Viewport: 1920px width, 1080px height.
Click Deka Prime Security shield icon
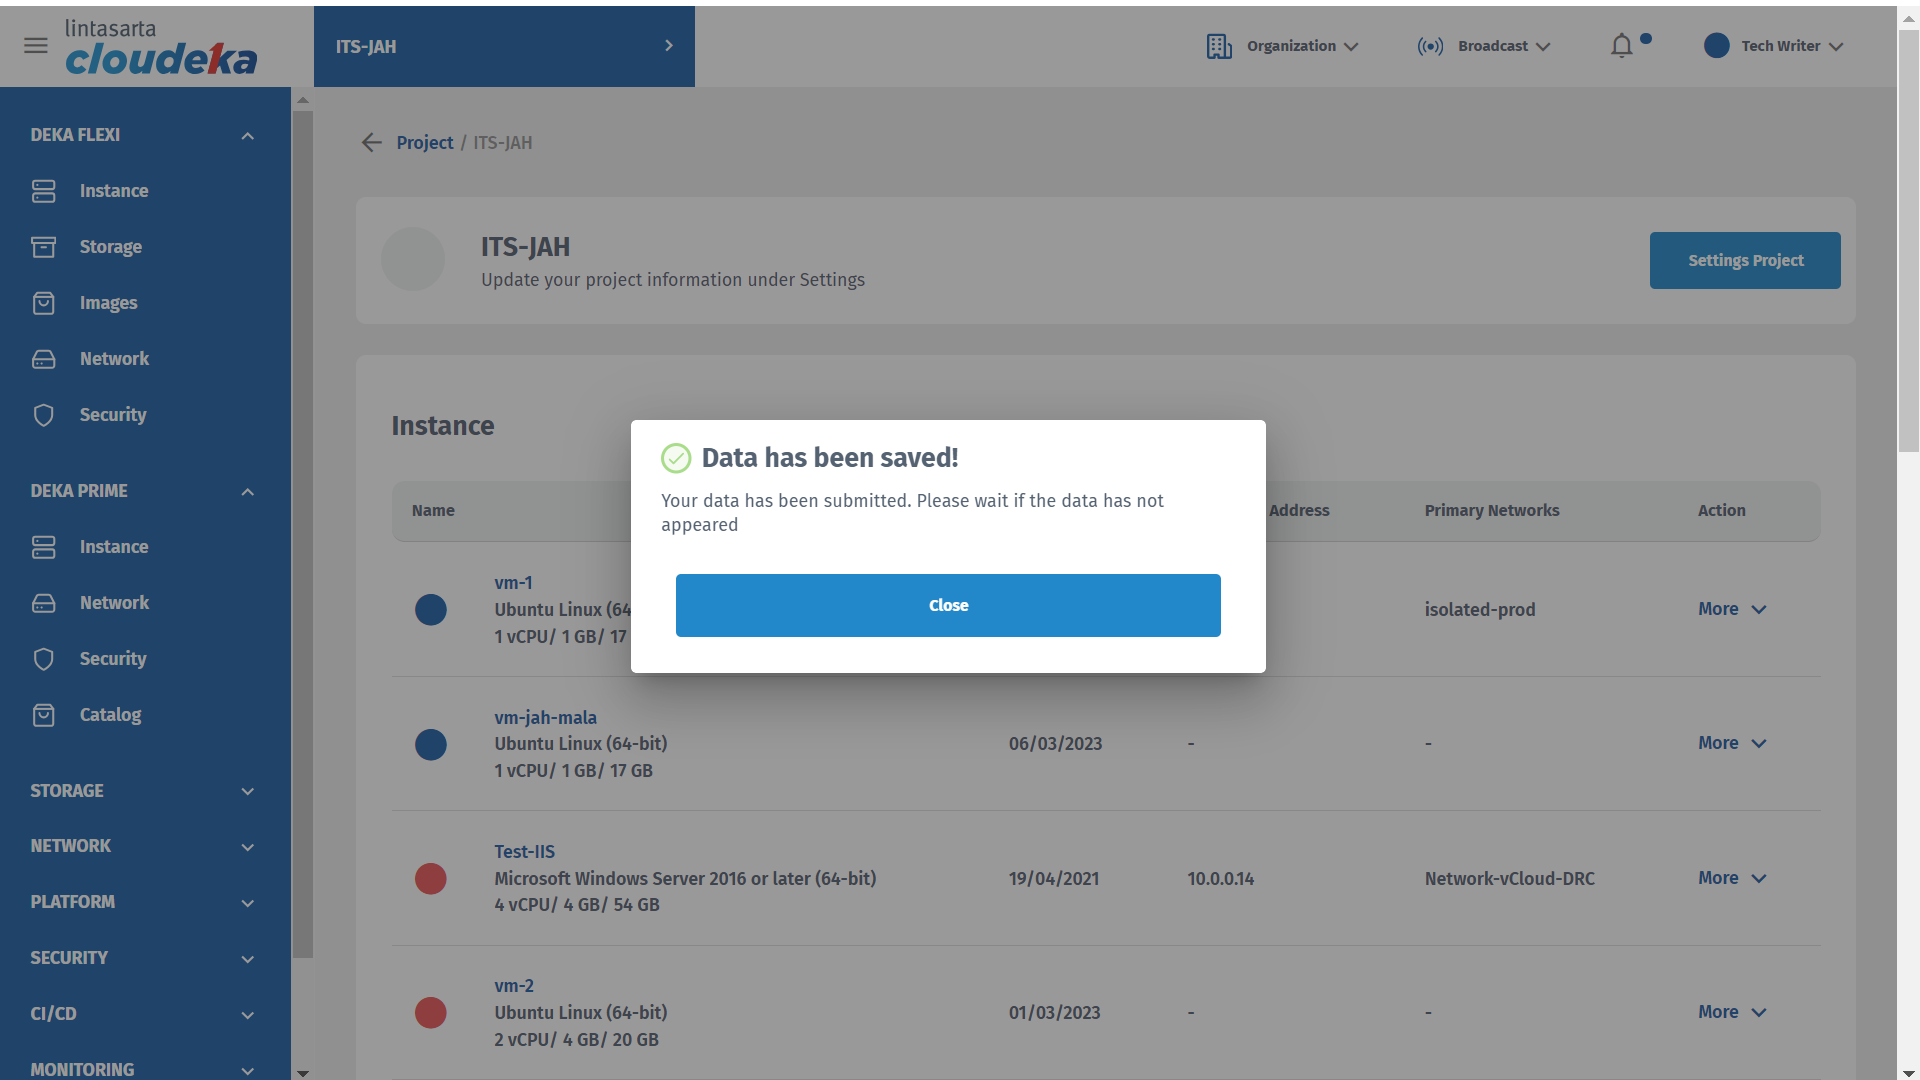44,659
